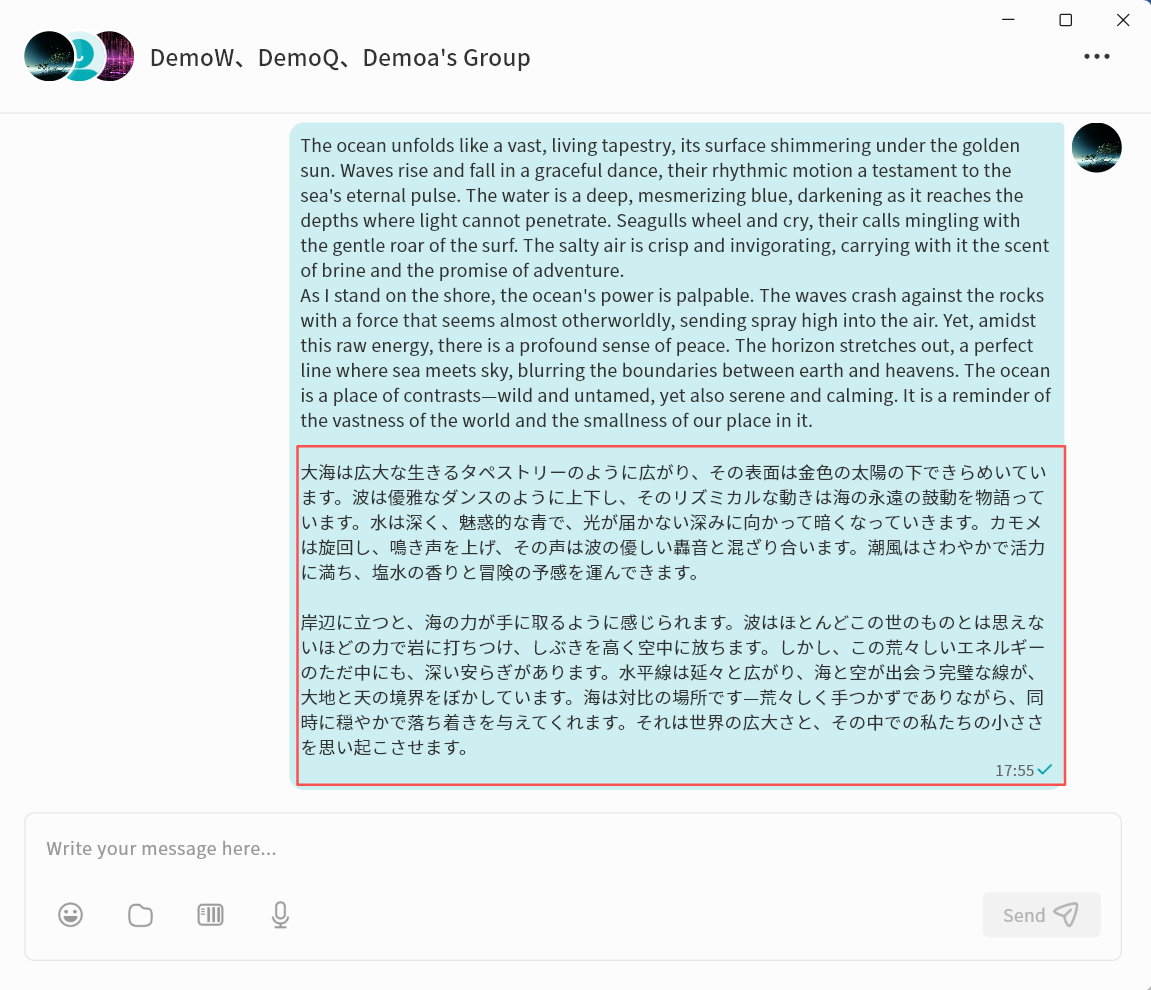The width and height of the screenshot is (1151, 990).
Task: Click the read-receipt checkmark next to 17:55
Action: pyautogui.click(x=1045, y=770)
